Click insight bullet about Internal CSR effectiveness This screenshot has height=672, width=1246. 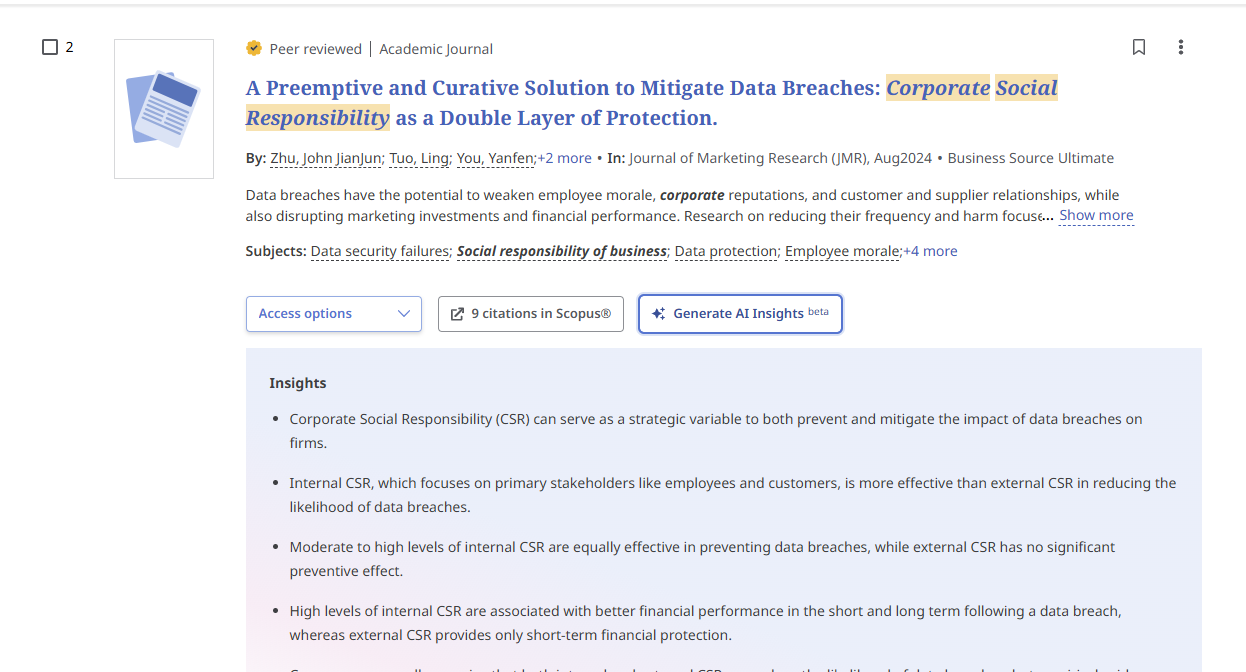[732, 495]
